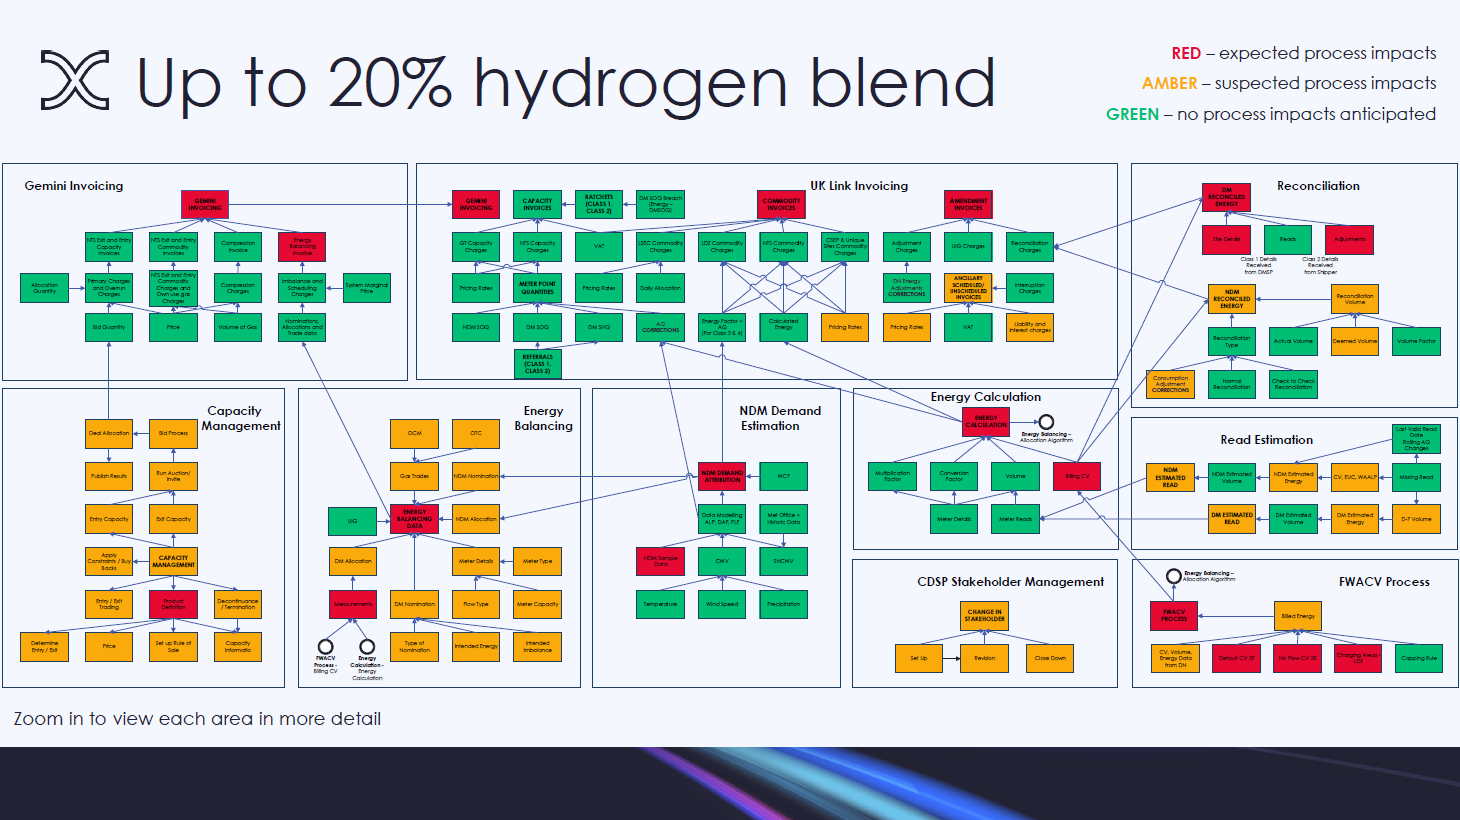This screenshot has height=820, width=1460.
Task: Click the Allocation Algorithm circle in Energy Calculation panel
Action: 1046,422
